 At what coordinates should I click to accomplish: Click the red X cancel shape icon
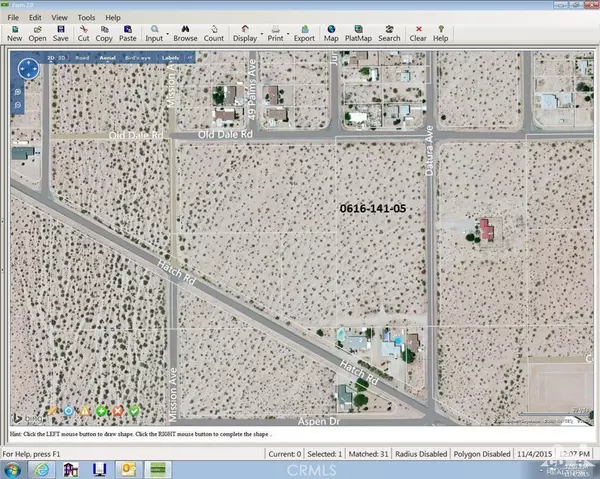118,411
